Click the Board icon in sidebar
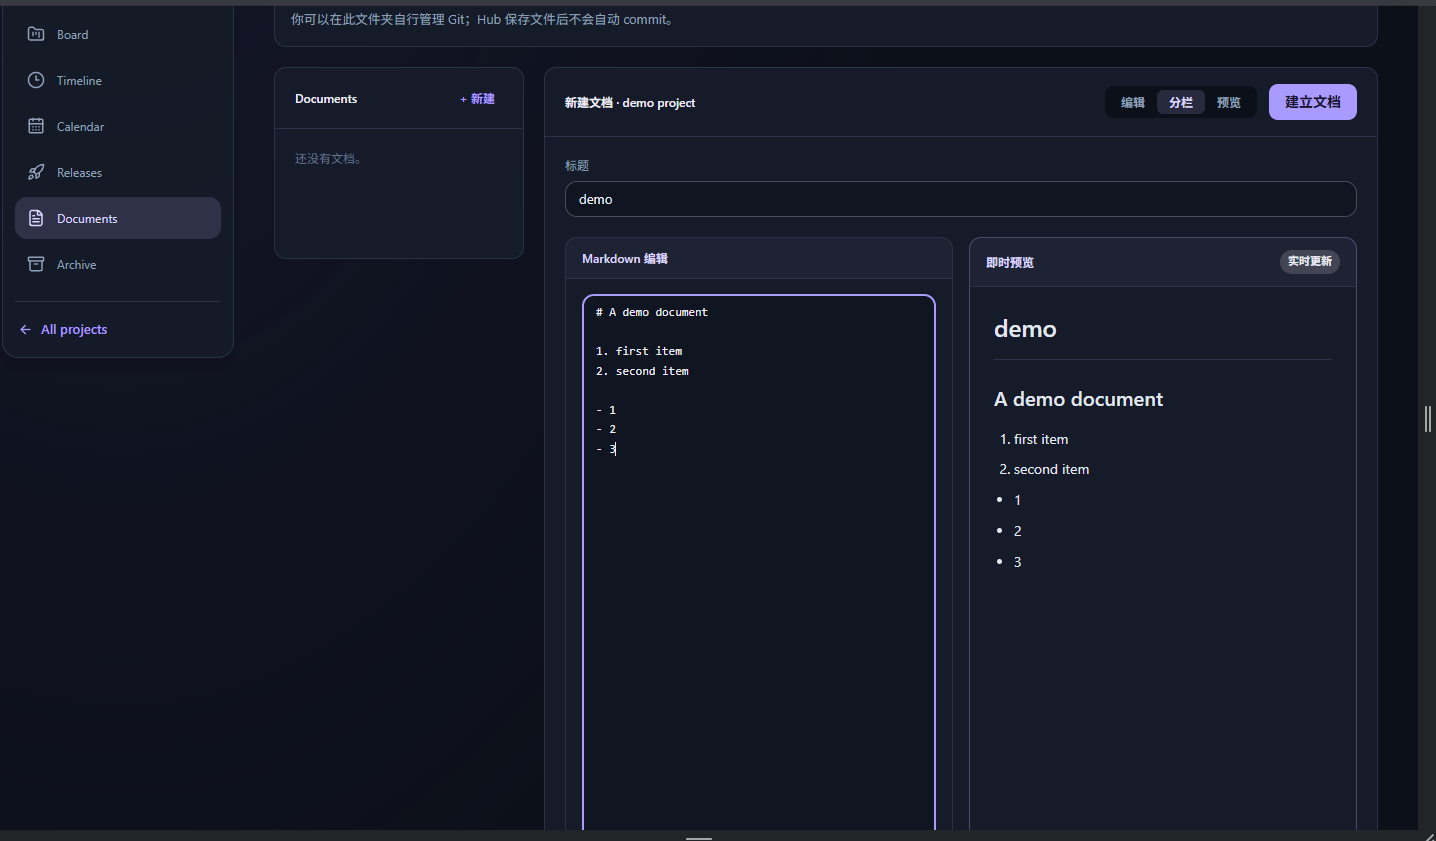The width and height of the screenshot is (1436, 841). pos(36,34)
